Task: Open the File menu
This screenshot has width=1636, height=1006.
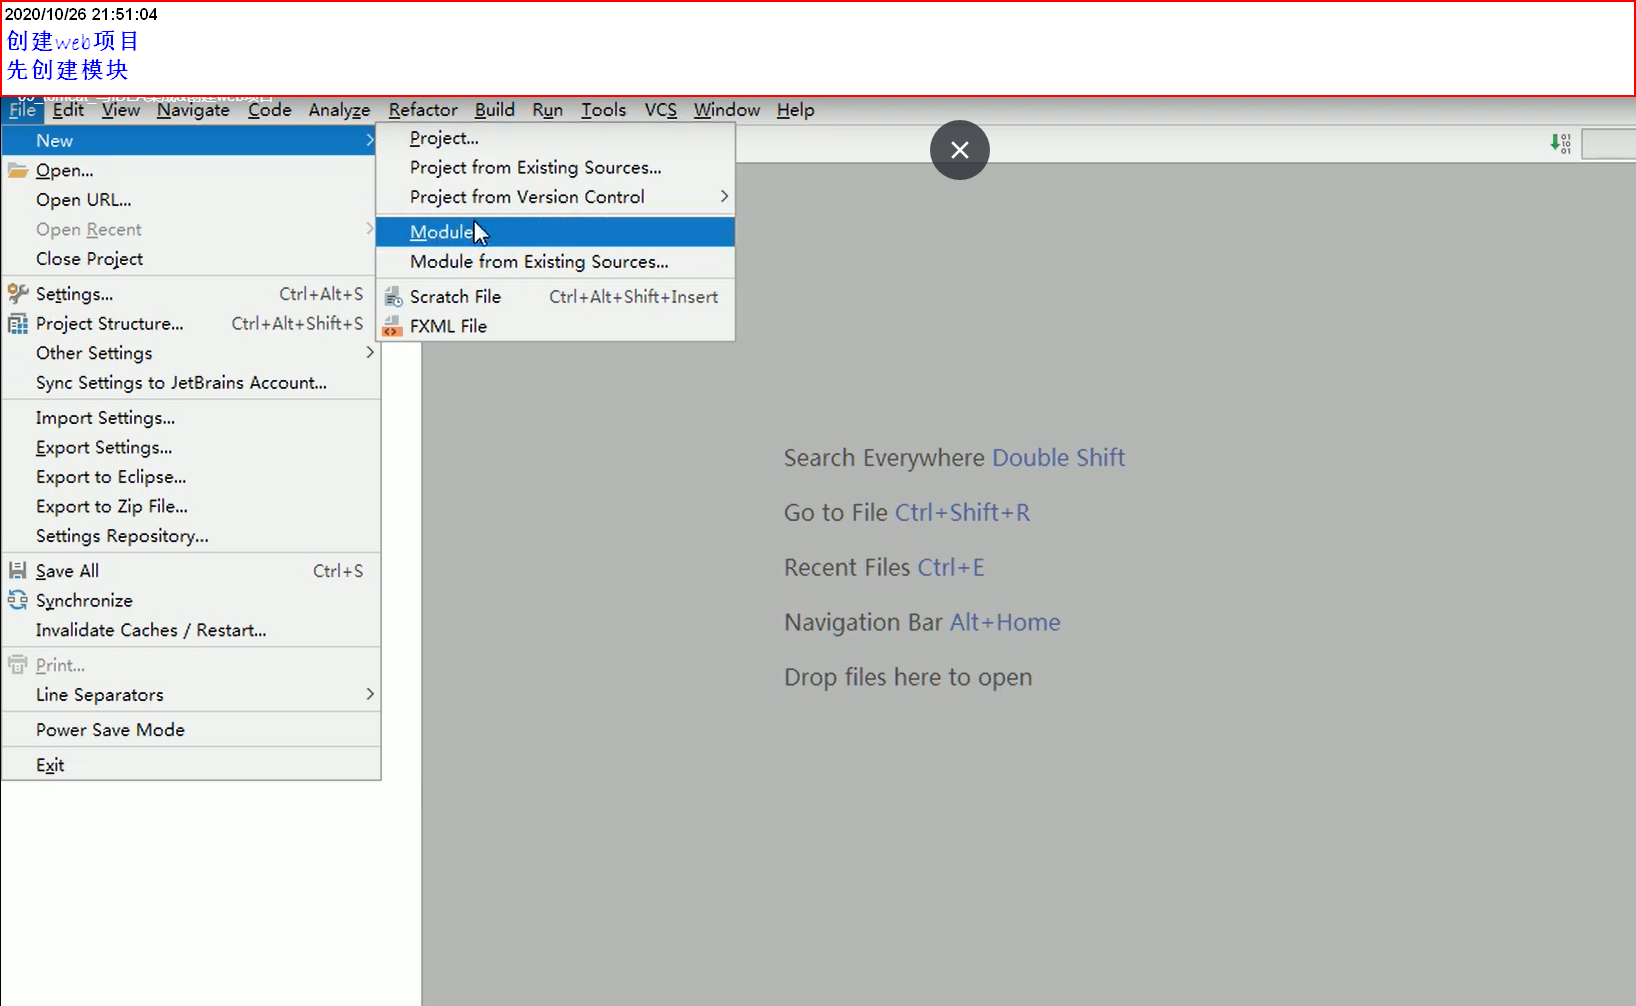Action: click(22, 110)
